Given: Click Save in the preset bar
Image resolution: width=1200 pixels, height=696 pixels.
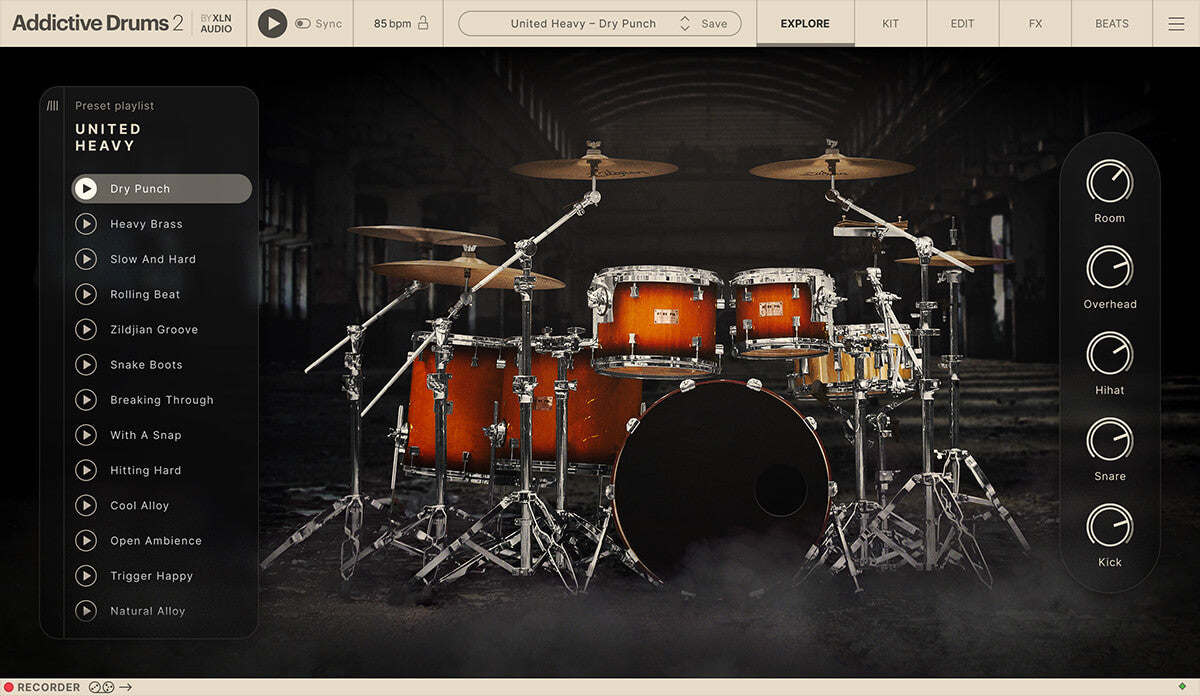Looking at the screenshot, I should (714, 24).
